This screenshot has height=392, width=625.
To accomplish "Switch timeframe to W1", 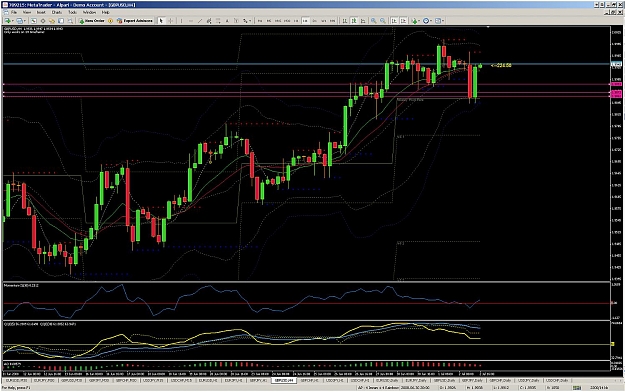I will 324,21.
